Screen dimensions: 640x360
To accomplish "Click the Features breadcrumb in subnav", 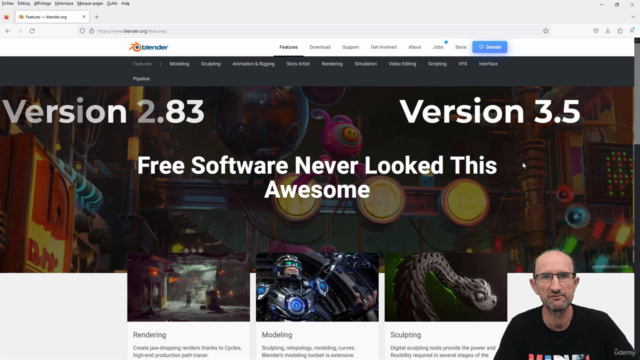I will (142, 64).
